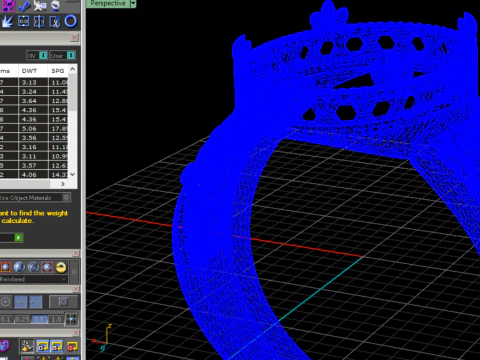This screenshot has height=360, width=480.
Task: Close the metal weight panel
Action: [74, 37]
